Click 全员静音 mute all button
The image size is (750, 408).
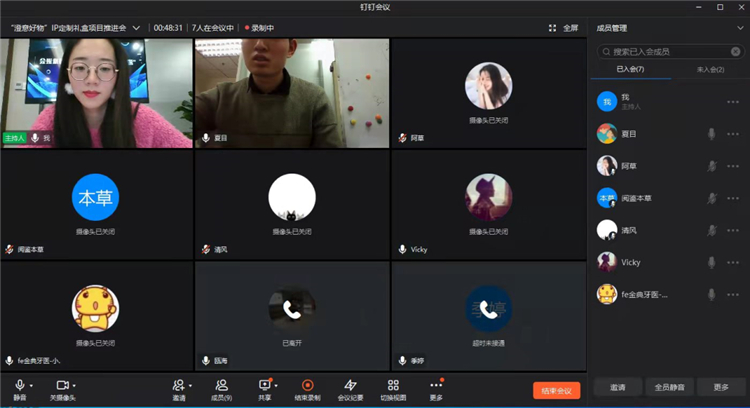pyautogui.click(x=669, y=387)
